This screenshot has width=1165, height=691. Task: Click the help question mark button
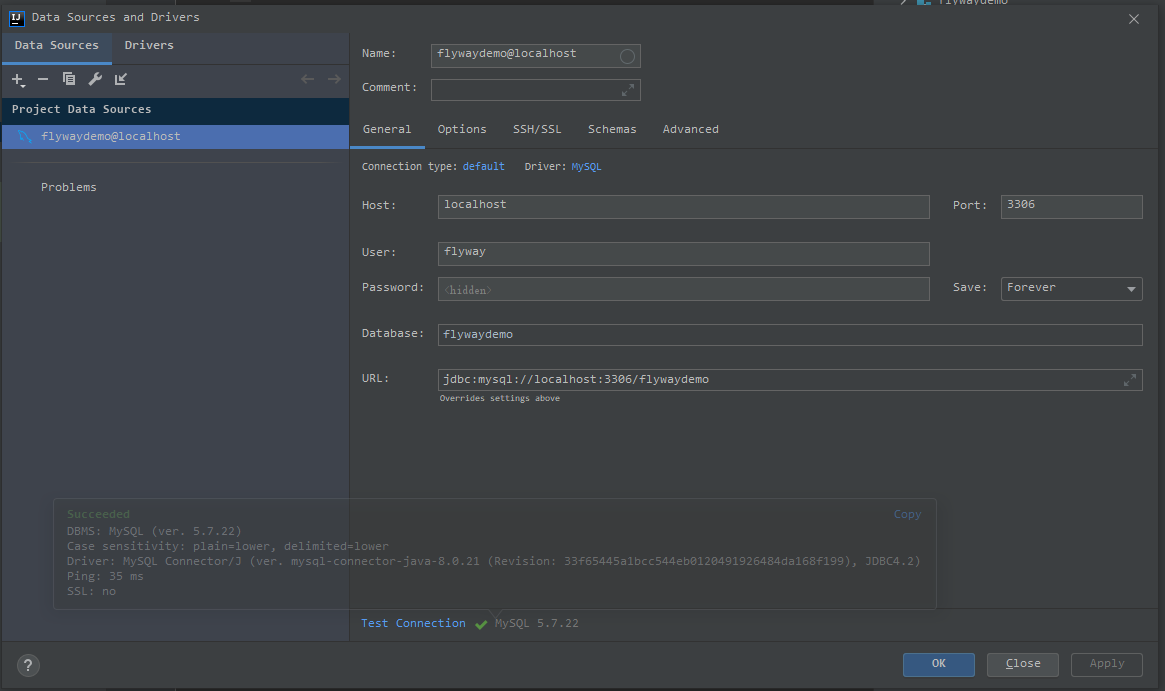click(x=28, y=665)
